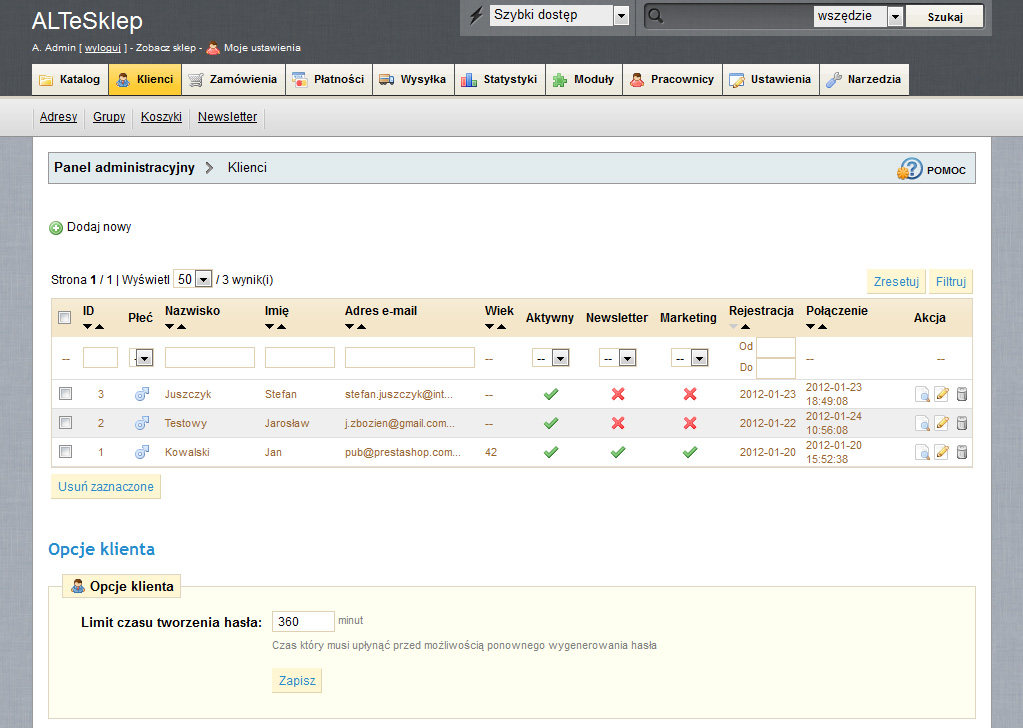Sort Połączenie column descending with down arrow
The height and width of the screenshot is (728, 1023).
click(x=810, y=326)
